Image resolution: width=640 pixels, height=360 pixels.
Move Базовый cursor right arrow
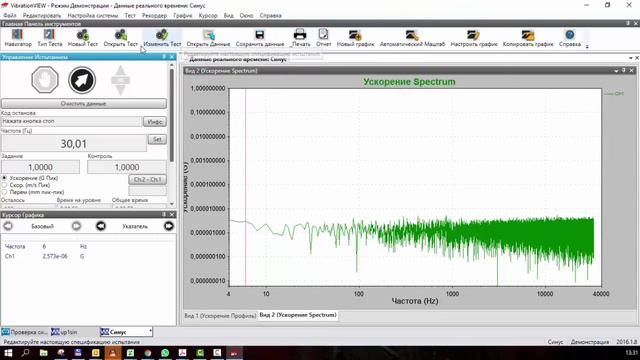pos(76,226)
